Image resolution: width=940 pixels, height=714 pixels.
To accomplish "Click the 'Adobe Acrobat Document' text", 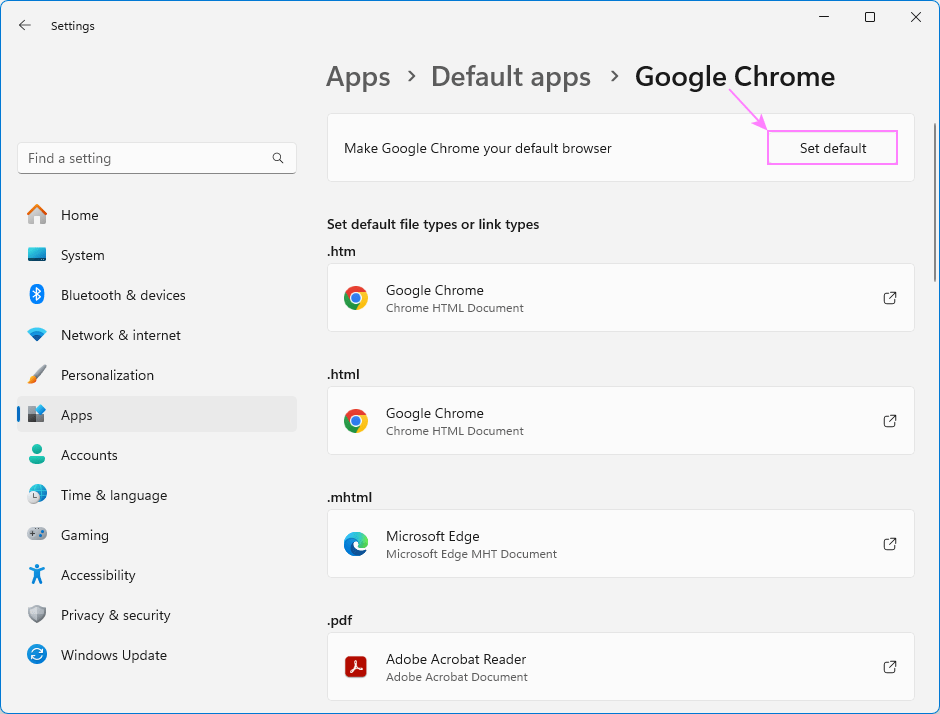I will pyautogui.click(x=456, y=677).
